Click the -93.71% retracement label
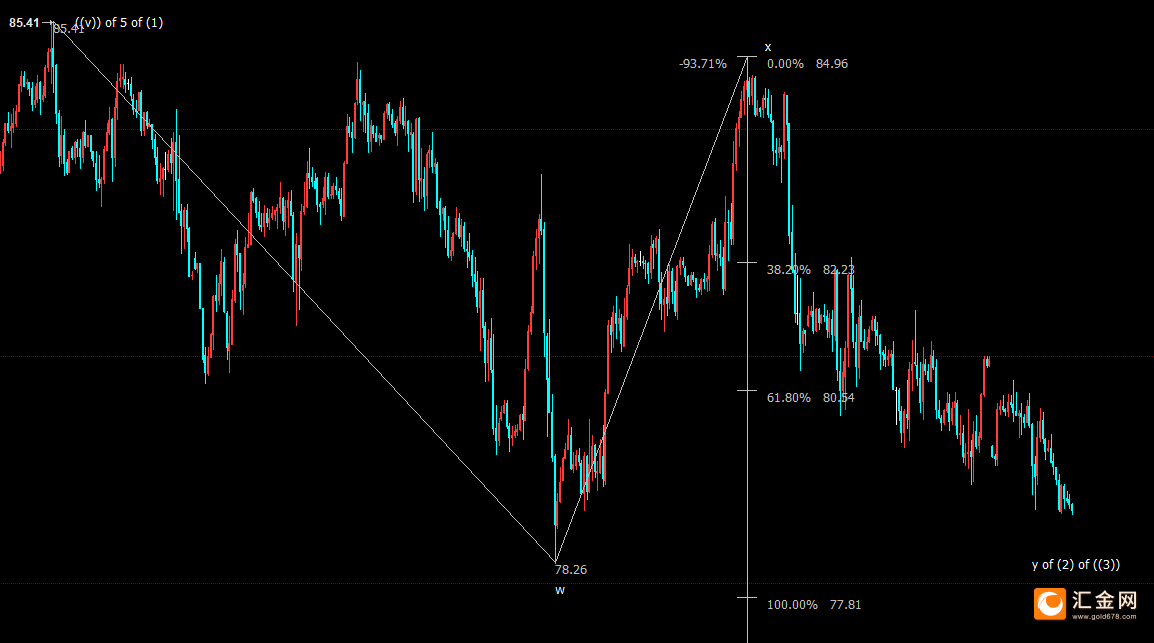1154x643 pixels. [703, 64]
